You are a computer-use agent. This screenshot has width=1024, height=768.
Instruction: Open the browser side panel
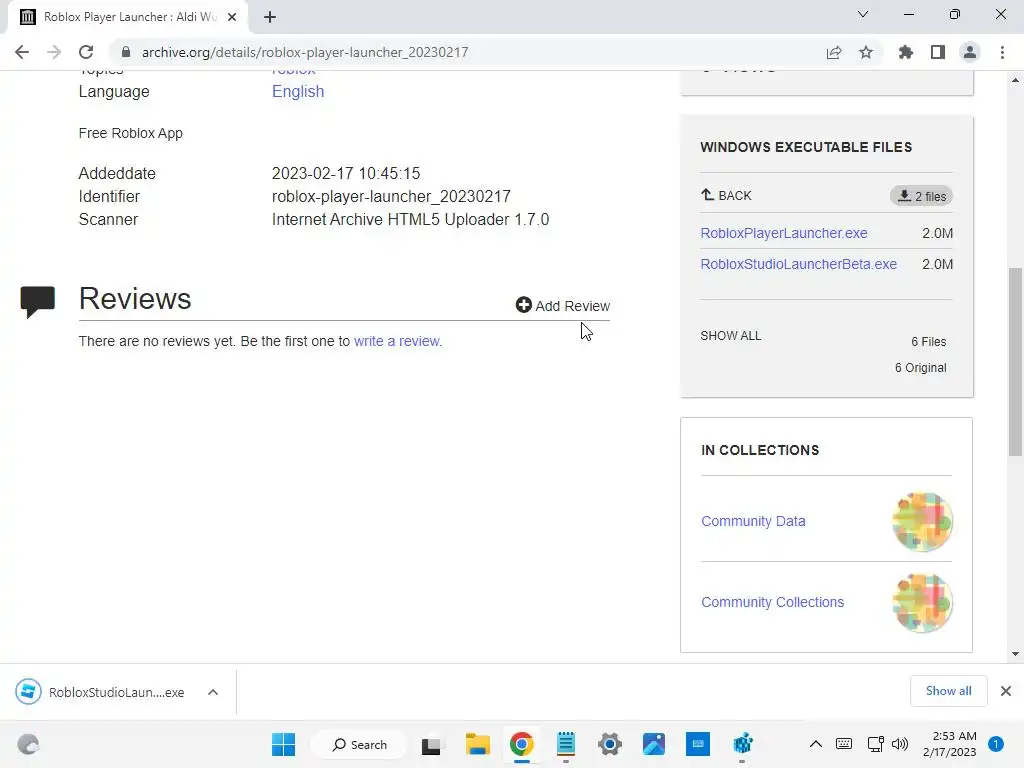[x=938, y=52]
